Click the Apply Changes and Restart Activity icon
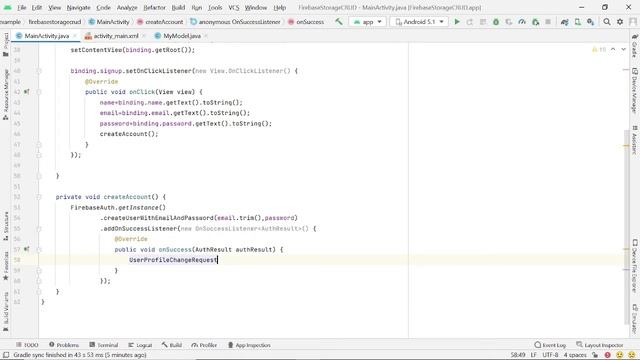640x360 pixels. (x=470, y=22)
